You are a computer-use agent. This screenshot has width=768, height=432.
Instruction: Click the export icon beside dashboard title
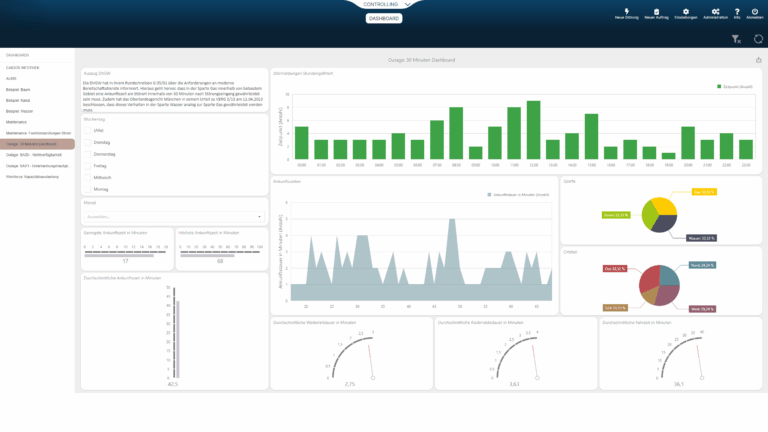pos(758,60)
